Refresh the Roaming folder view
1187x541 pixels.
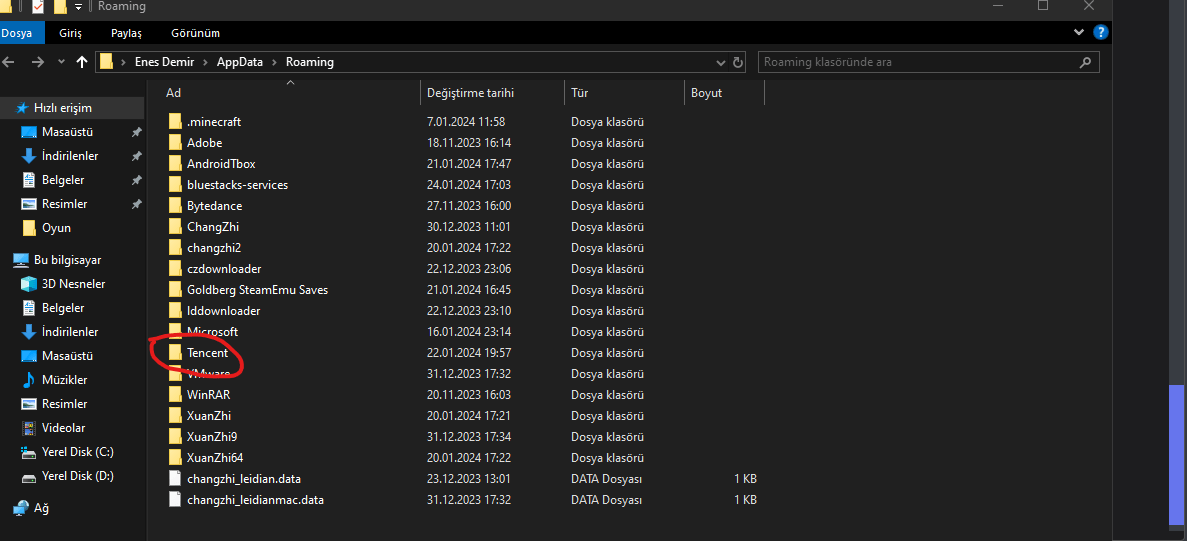click(x=739, y=62)
